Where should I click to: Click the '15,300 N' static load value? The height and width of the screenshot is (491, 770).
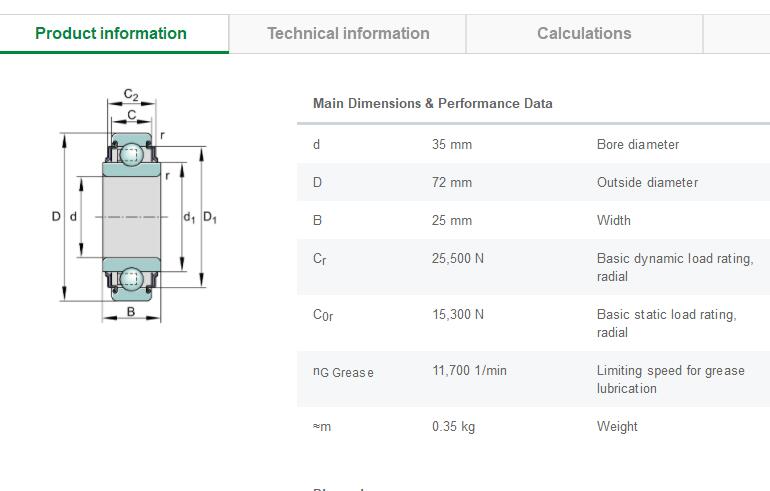[458, 314]
